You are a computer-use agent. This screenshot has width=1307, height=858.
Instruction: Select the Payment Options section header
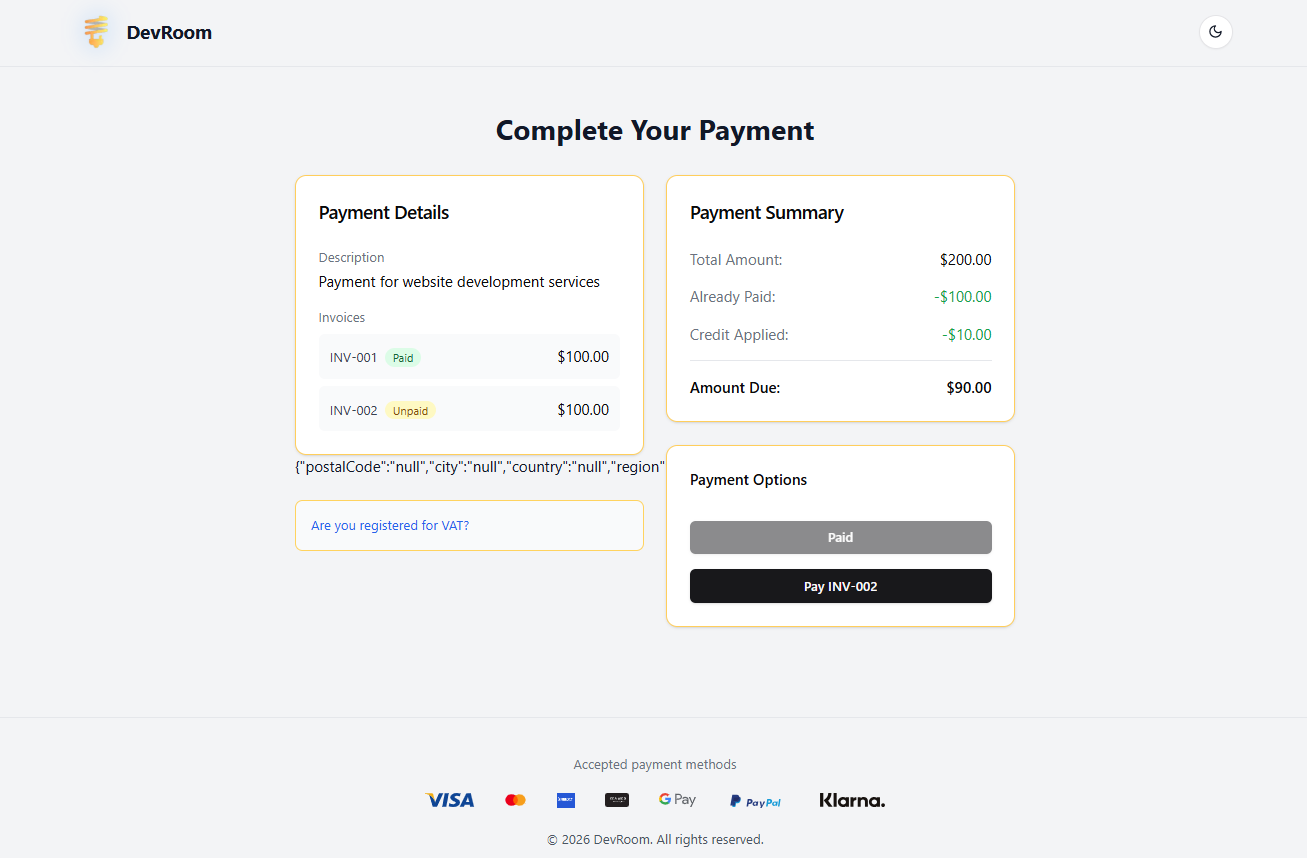coord(748,480)
